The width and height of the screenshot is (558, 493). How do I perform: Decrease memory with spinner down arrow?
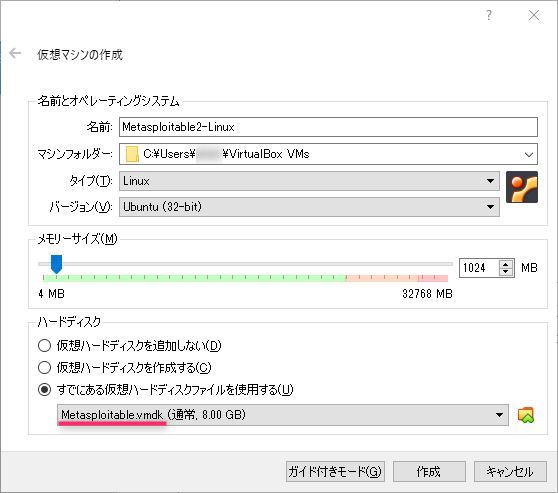[x=505, y=272]
